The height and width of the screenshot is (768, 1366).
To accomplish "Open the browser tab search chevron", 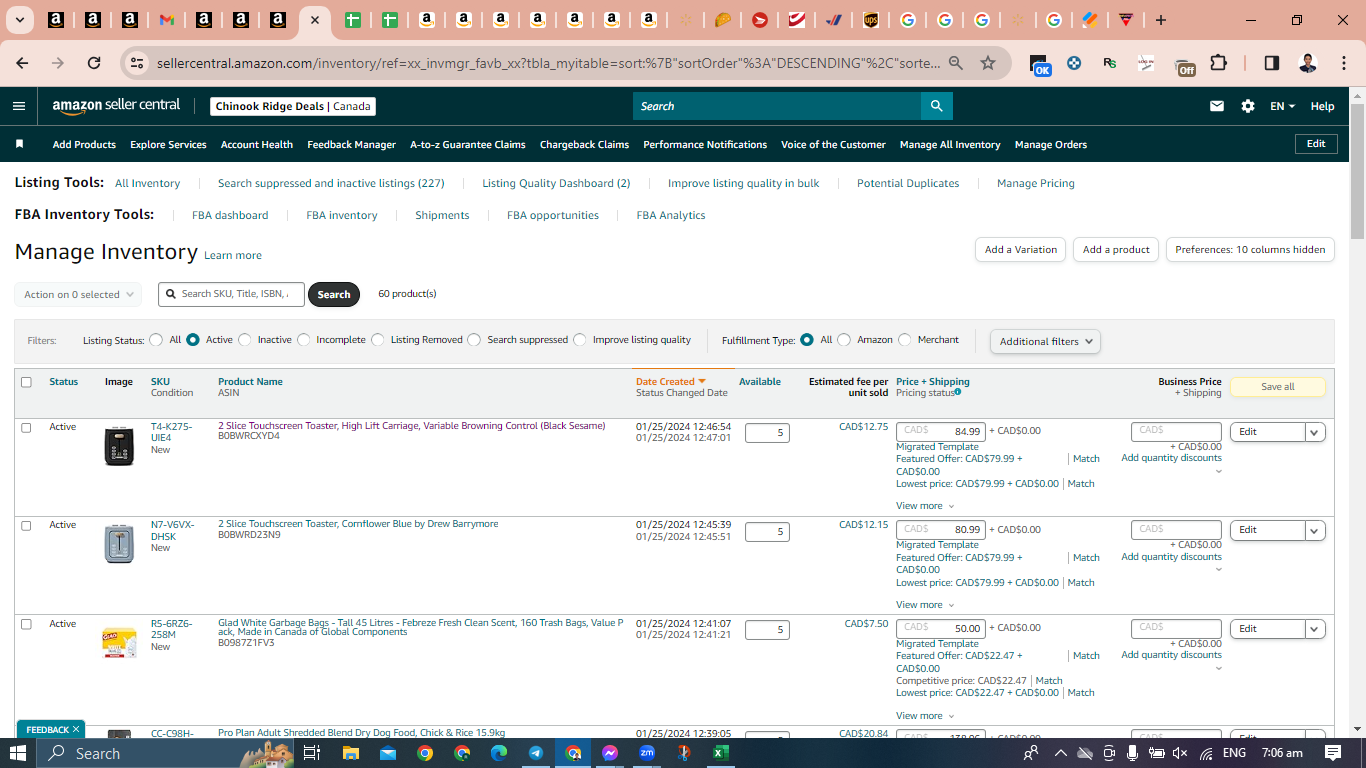I will 20,20.
